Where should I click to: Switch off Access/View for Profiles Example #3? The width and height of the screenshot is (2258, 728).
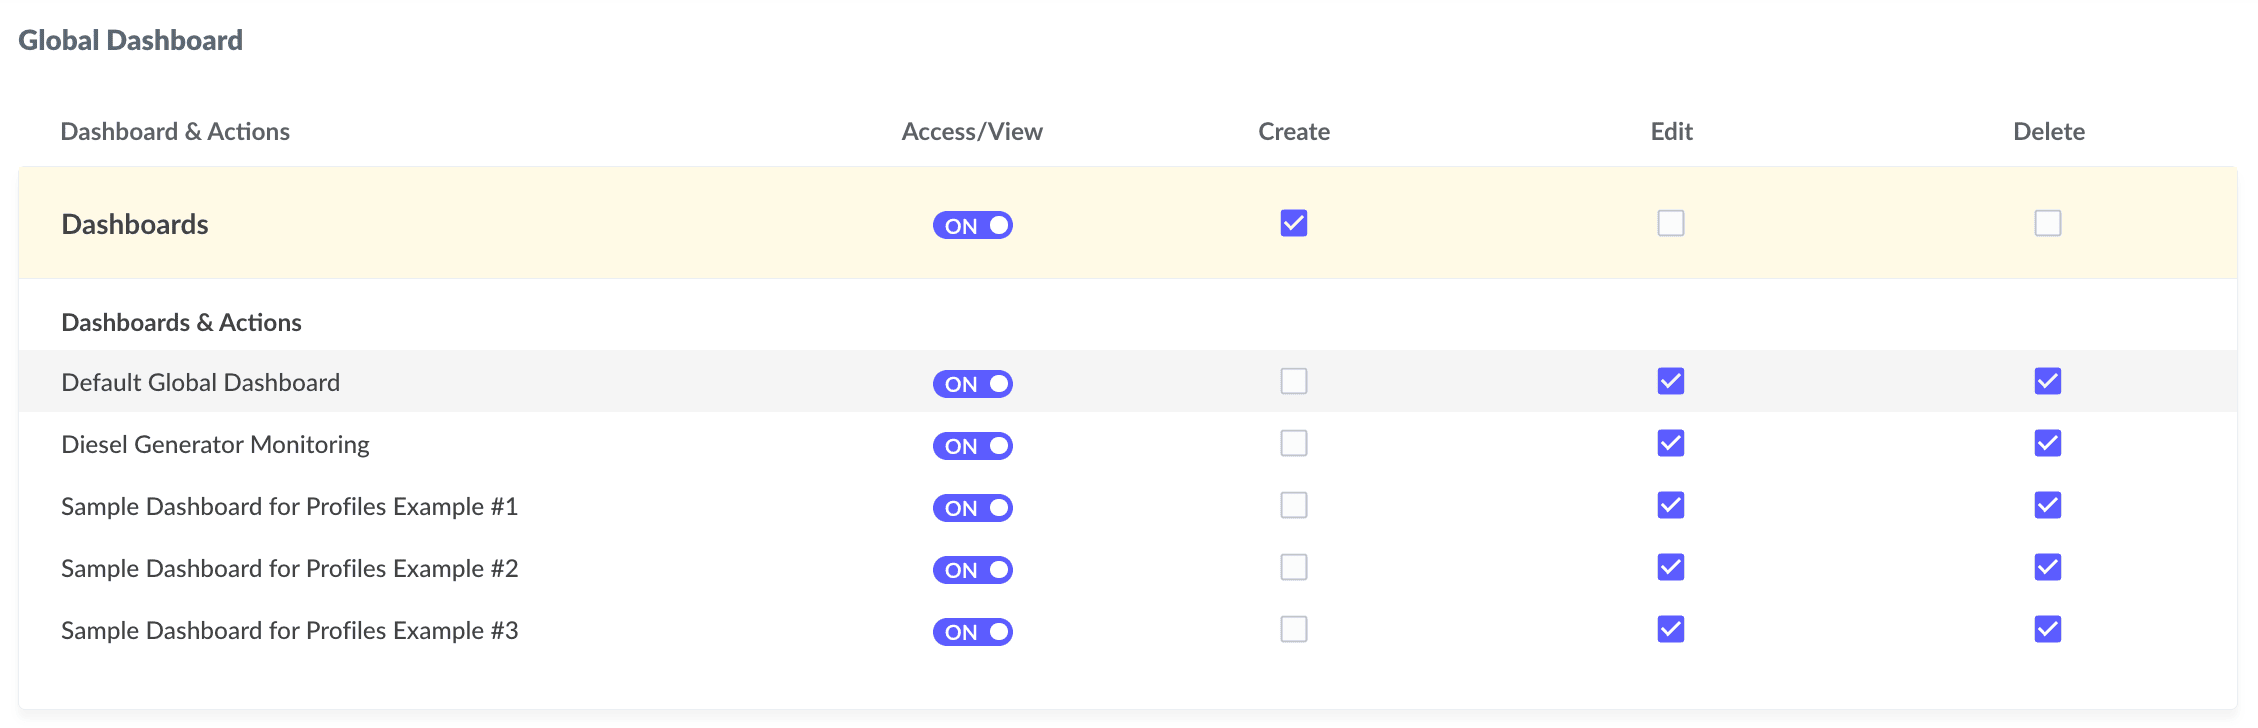click(x=973, y=632)
